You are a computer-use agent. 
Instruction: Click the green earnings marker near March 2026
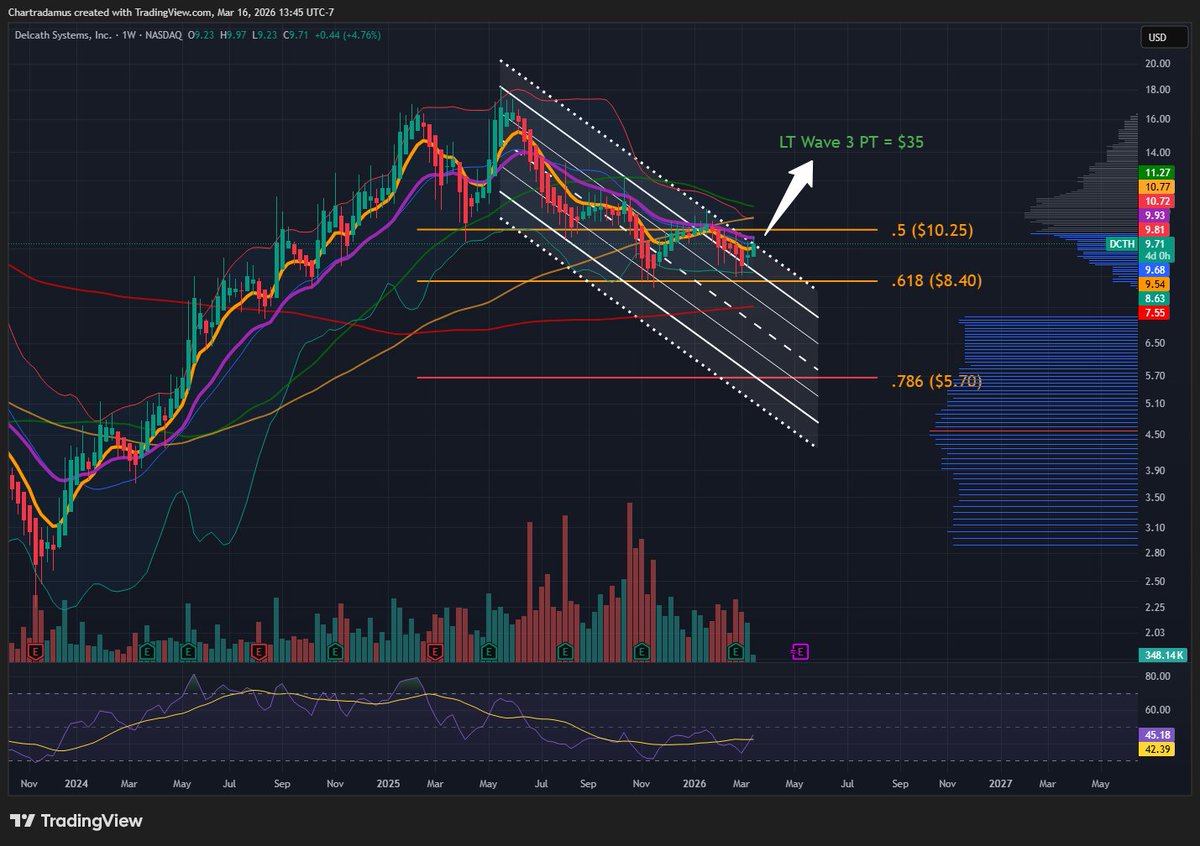[738, 652]
